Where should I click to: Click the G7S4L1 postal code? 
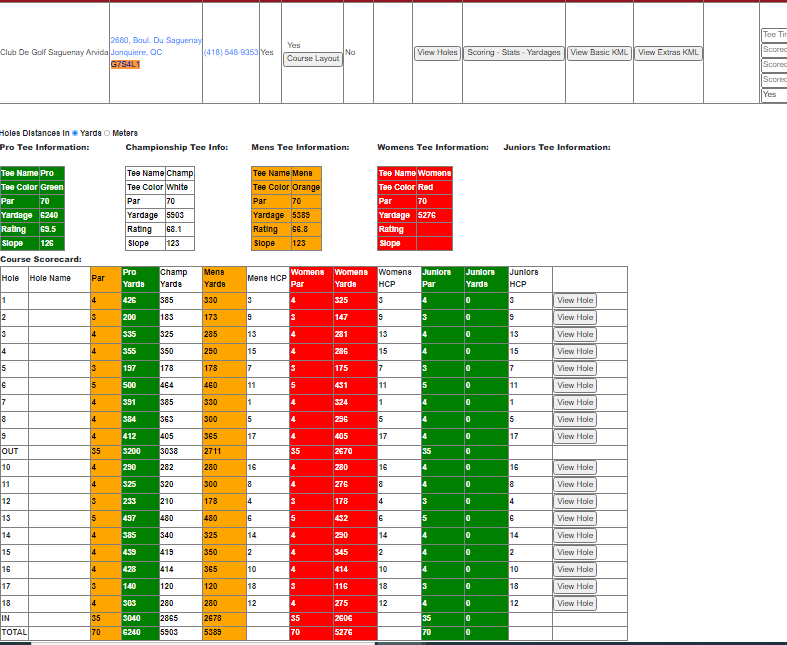125,64
